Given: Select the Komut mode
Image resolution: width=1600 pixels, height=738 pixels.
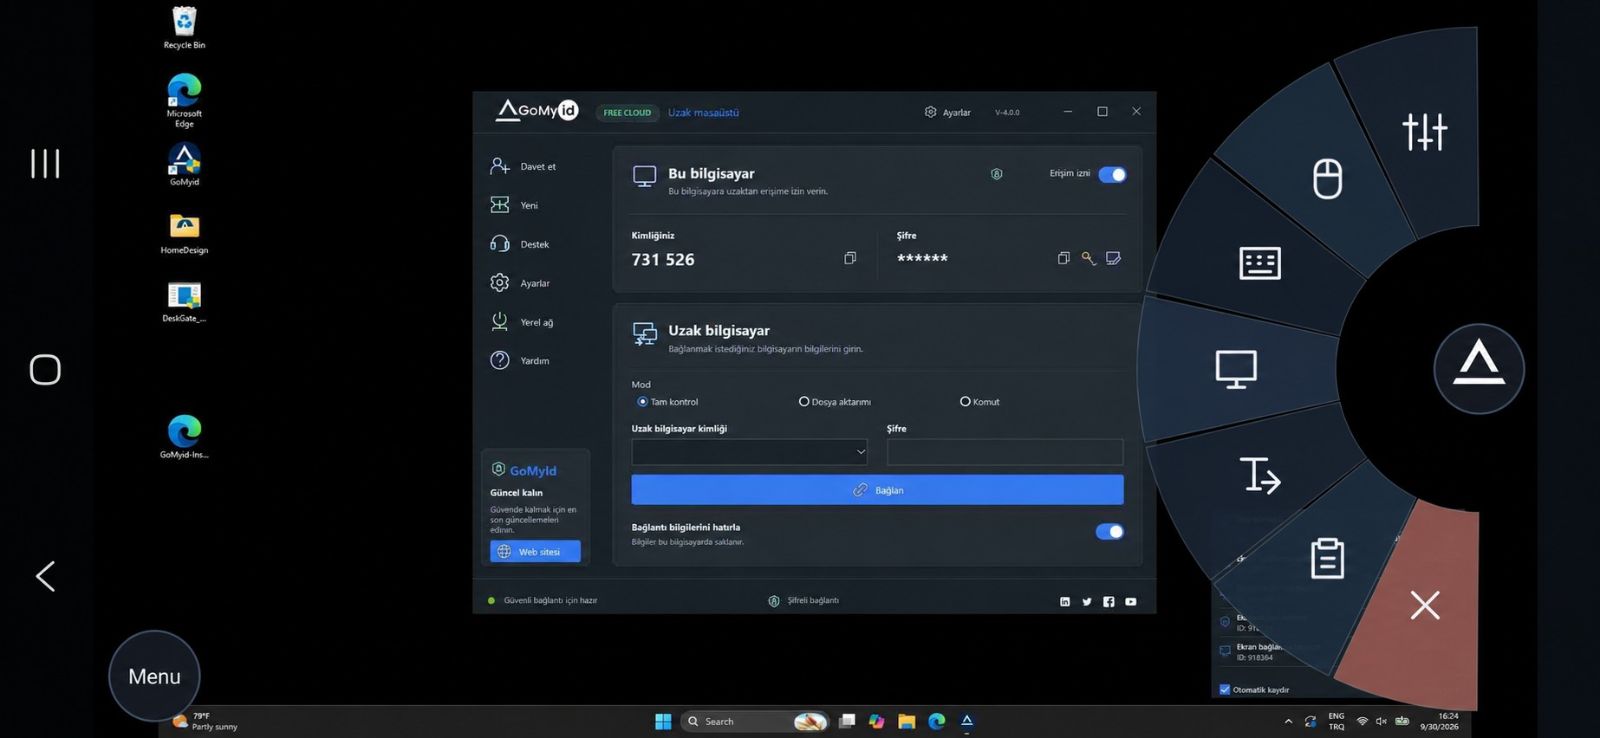Looking at the screenshot, I should (965, 402).
